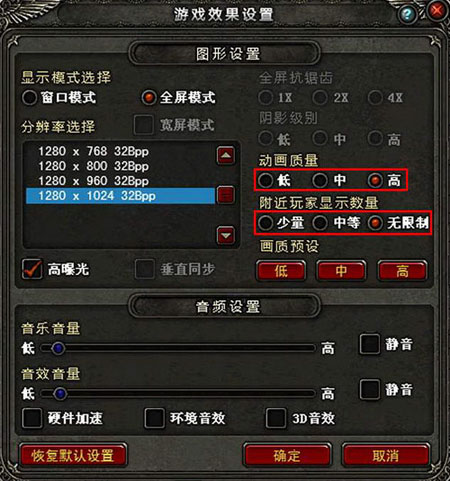Click the 音乐音量 slider handle
450x481 pixels.
58,348
